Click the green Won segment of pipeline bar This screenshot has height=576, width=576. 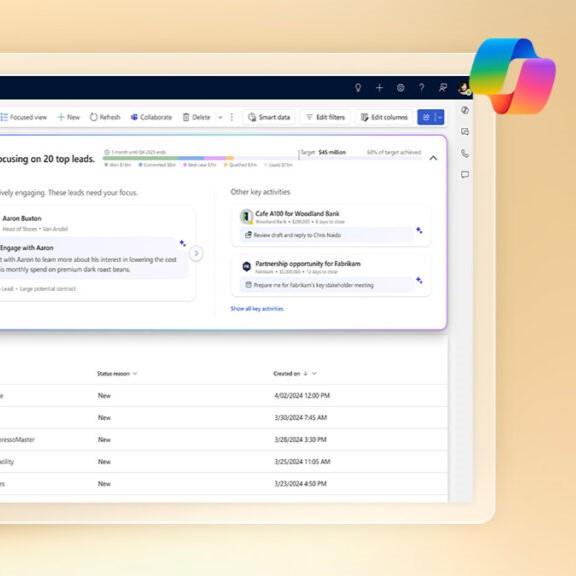140,158
